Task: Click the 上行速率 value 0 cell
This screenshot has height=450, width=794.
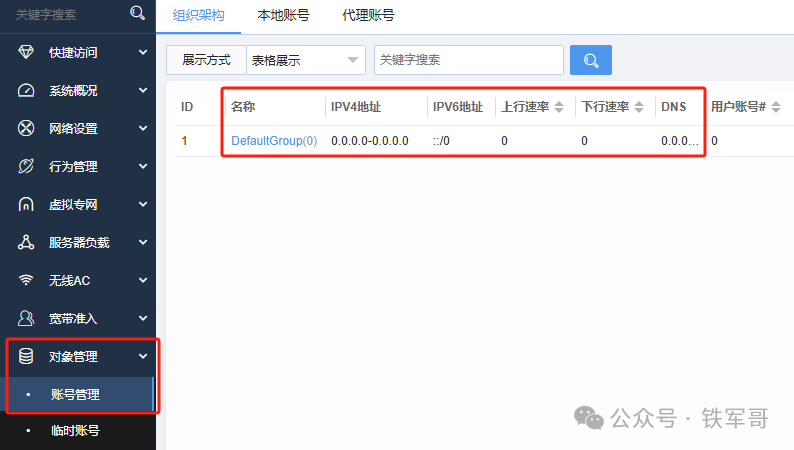Action: click(504, 141)
